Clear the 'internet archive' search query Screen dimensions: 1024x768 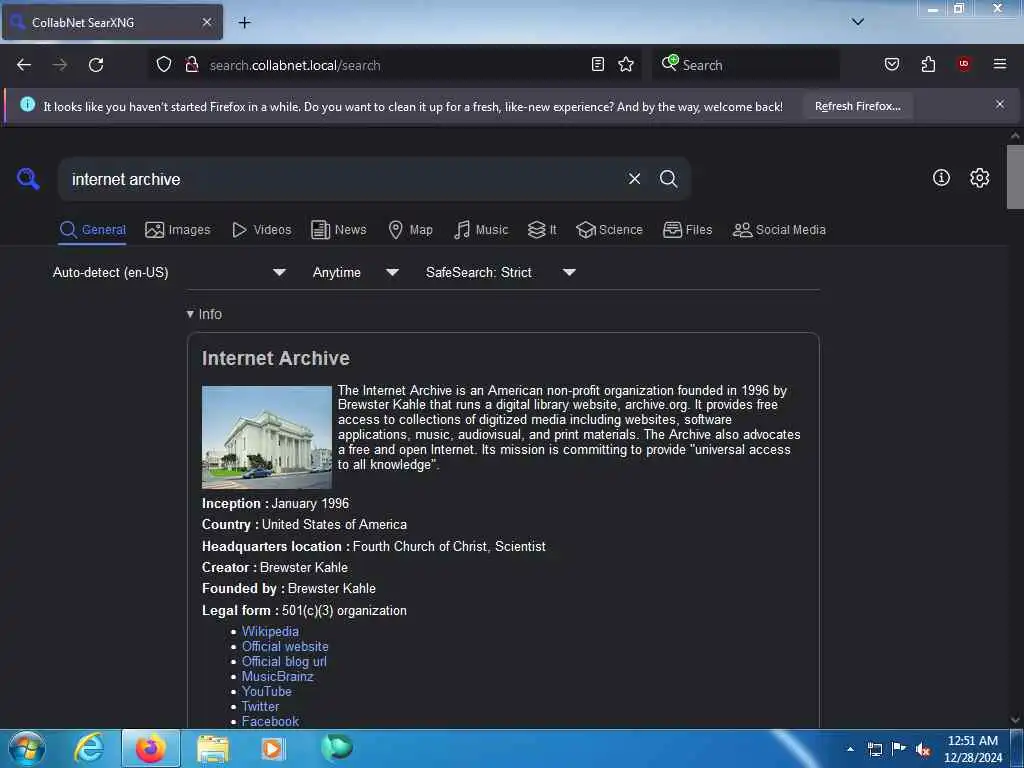tap(634, 179)
